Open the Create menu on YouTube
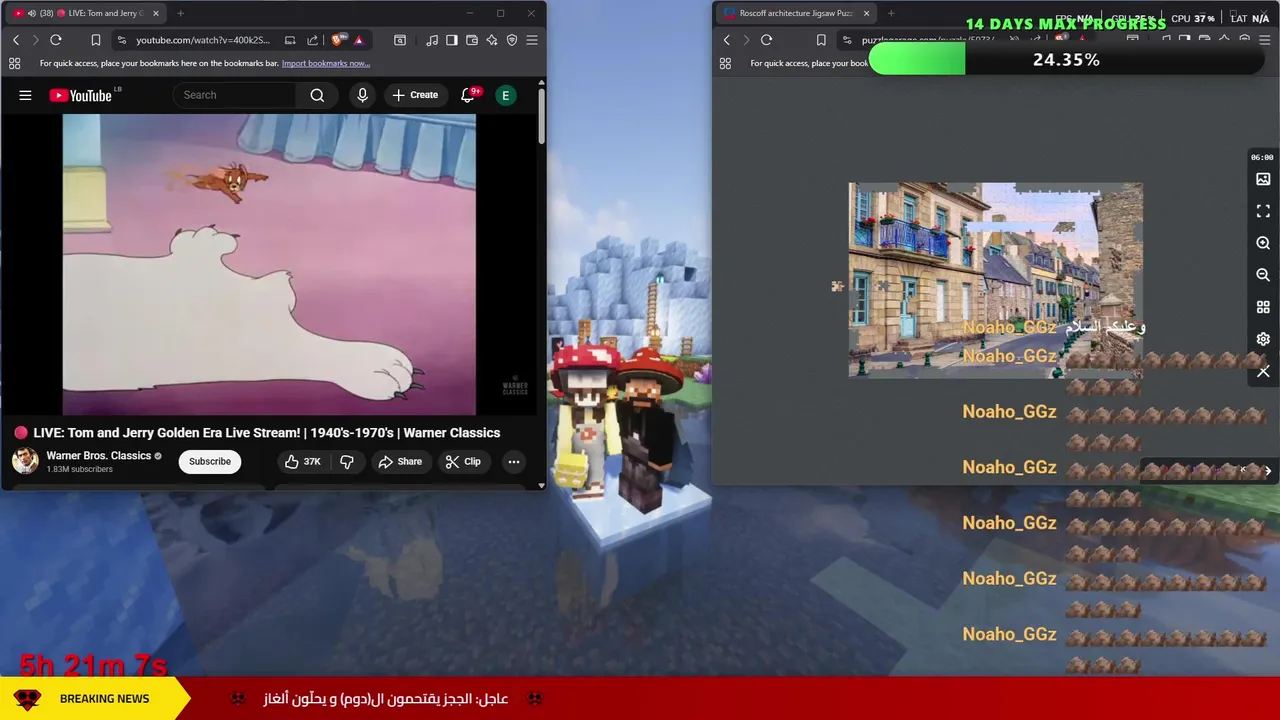Image resolution: width=1280 pixels, height=720 pixels. pos(415,95)
